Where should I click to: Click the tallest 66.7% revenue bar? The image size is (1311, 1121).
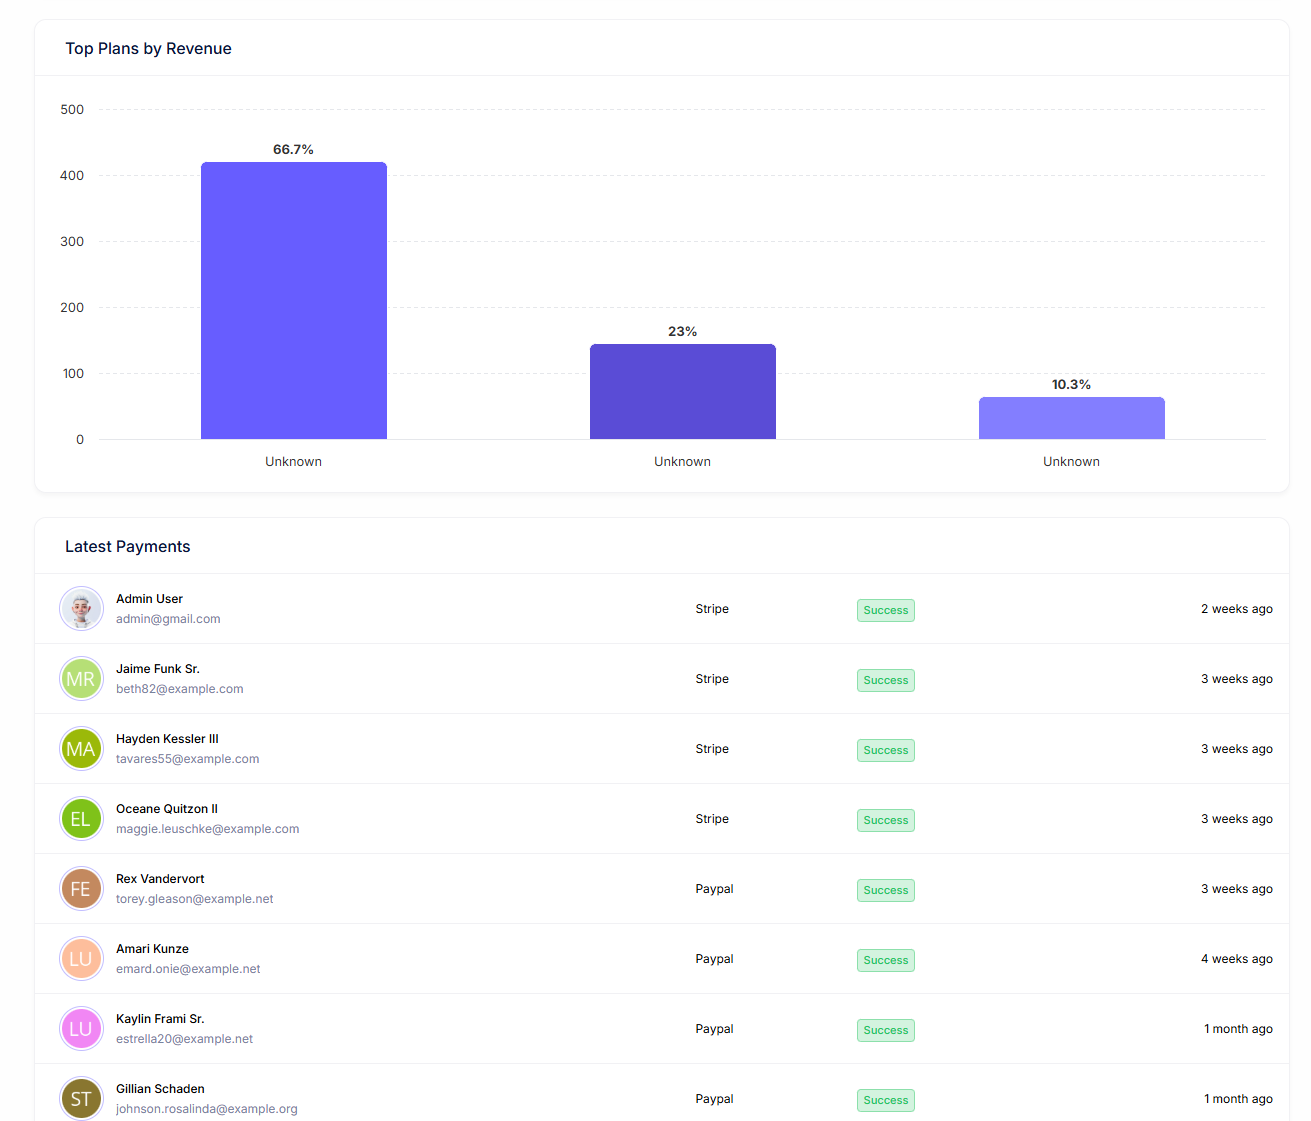(293, 300)
